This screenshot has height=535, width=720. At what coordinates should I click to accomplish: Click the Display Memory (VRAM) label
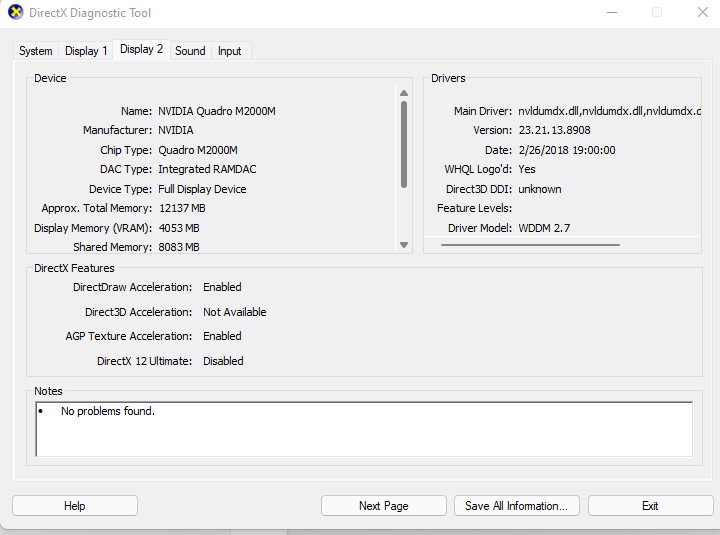(93, 228)
